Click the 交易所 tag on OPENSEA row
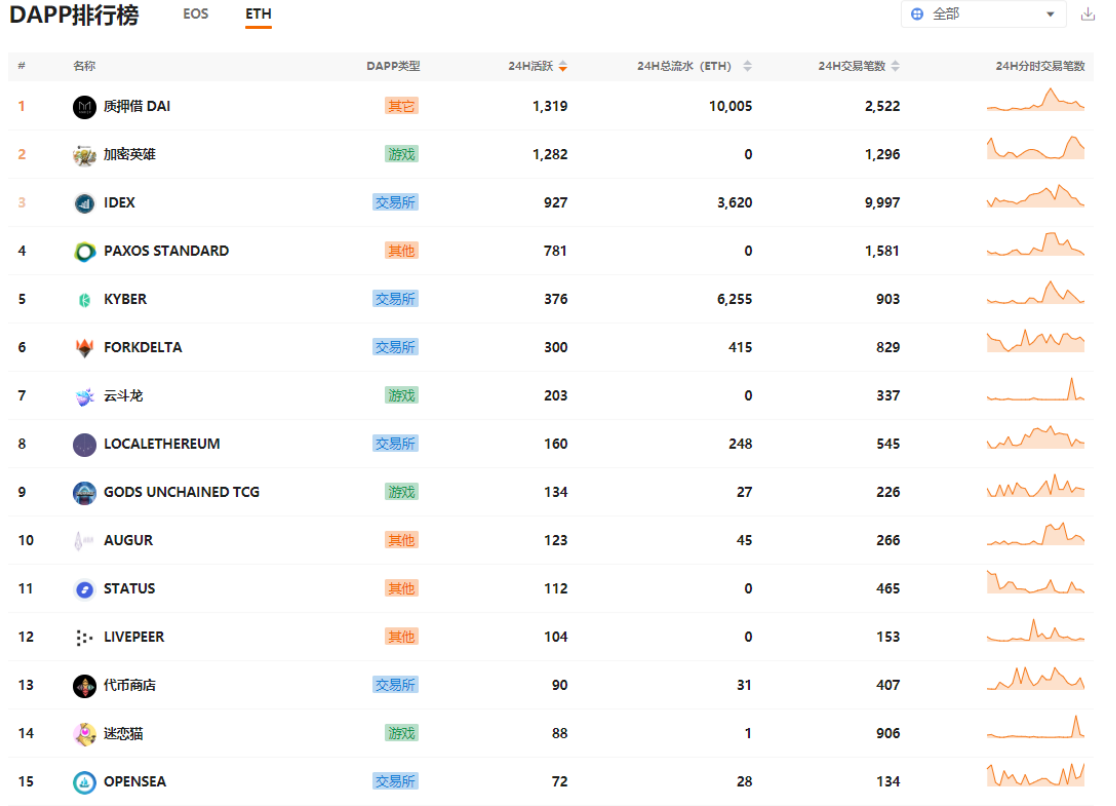Image resolution: width=1116 pixels, height=806 pixels. [x=395, y=782]
